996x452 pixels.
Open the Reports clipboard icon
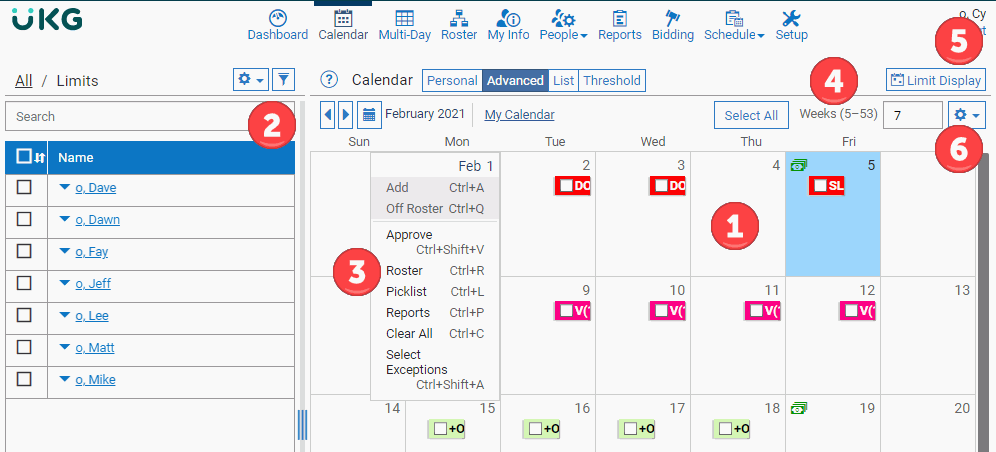(x=619, y=19)
